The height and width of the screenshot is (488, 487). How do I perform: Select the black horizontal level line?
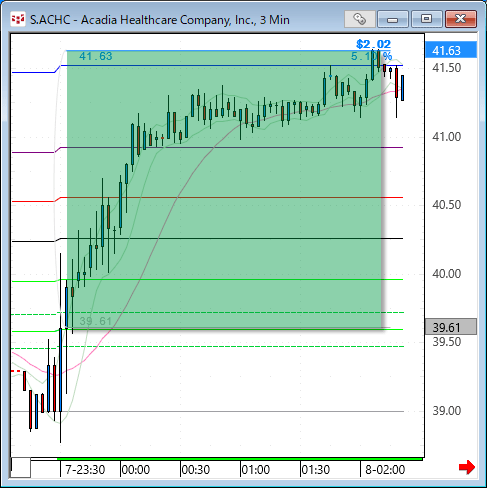pos(207,239)
